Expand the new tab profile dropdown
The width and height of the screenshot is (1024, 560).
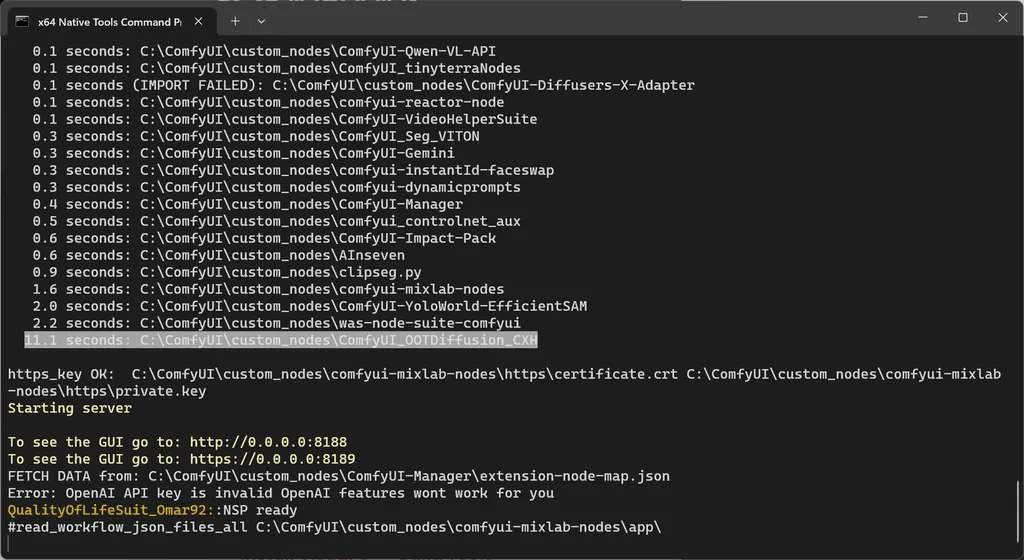coord(261,22)
